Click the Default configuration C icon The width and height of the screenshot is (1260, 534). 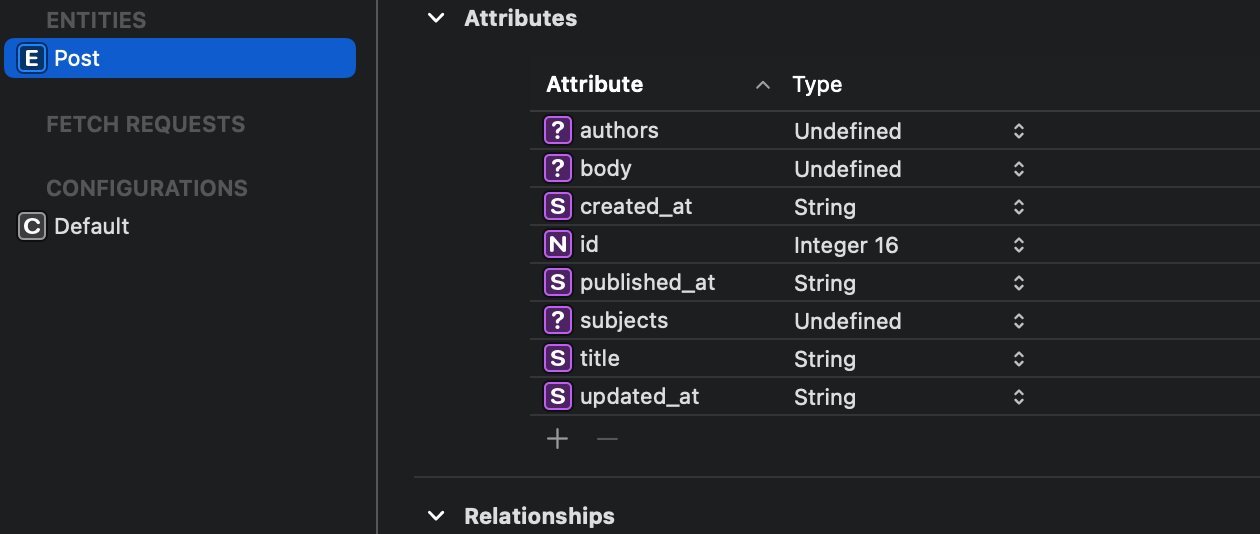coord(32,227)
